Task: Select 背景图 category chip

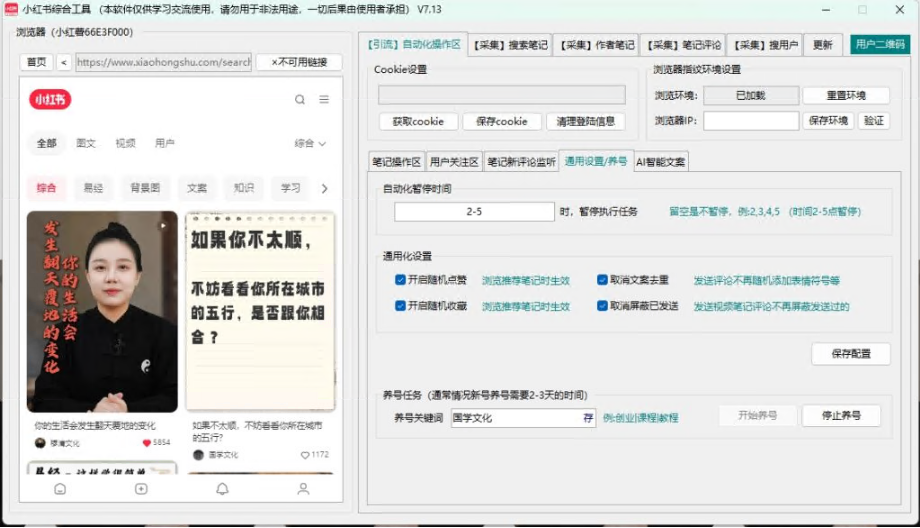Action: 145,188
